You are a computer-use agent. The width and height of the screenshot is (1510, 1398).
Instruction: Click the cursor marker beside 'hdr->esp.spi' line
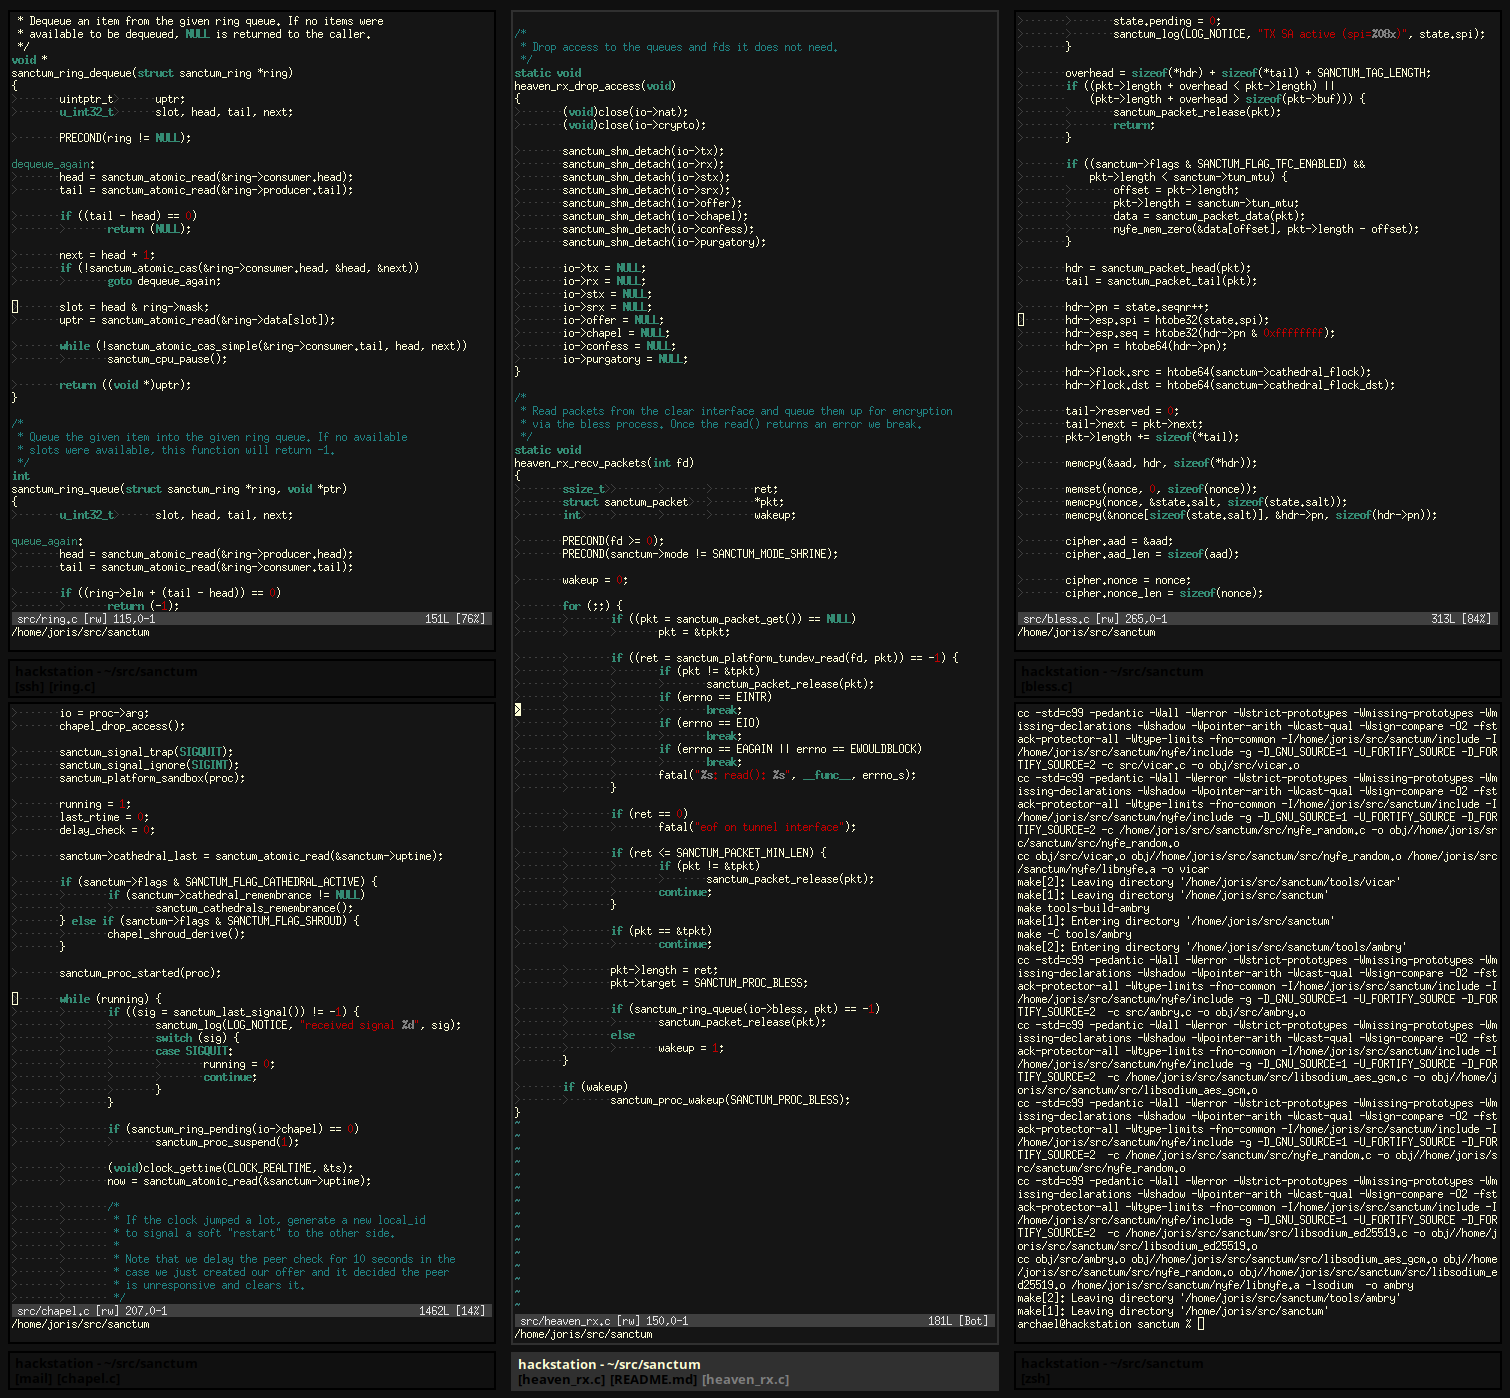(1021, 320)
